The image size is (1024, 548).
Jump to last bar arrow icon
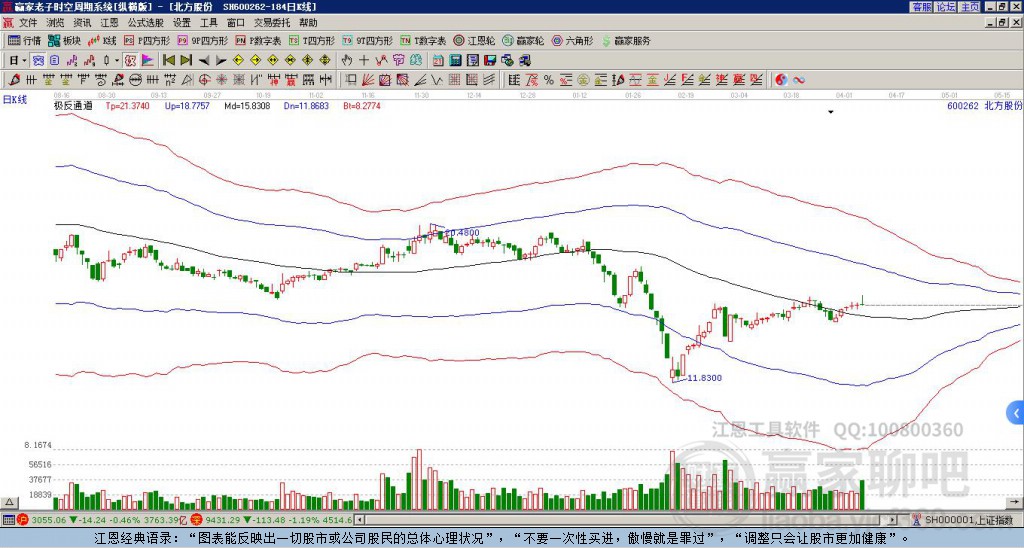(186, 60)
